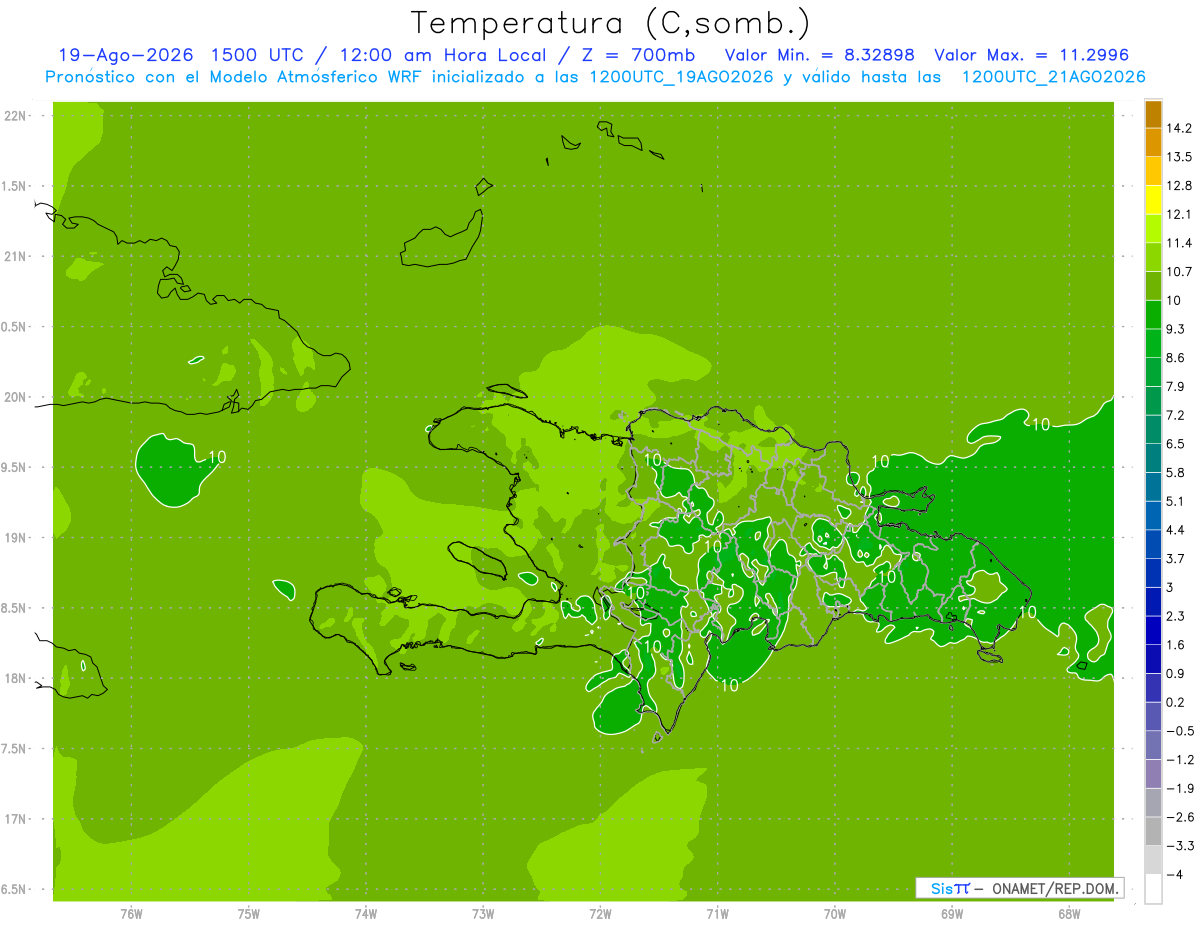Click the Temperatura (C,somb.) title
Viewport: 1200px width, 927px height.
pos(610,23)
